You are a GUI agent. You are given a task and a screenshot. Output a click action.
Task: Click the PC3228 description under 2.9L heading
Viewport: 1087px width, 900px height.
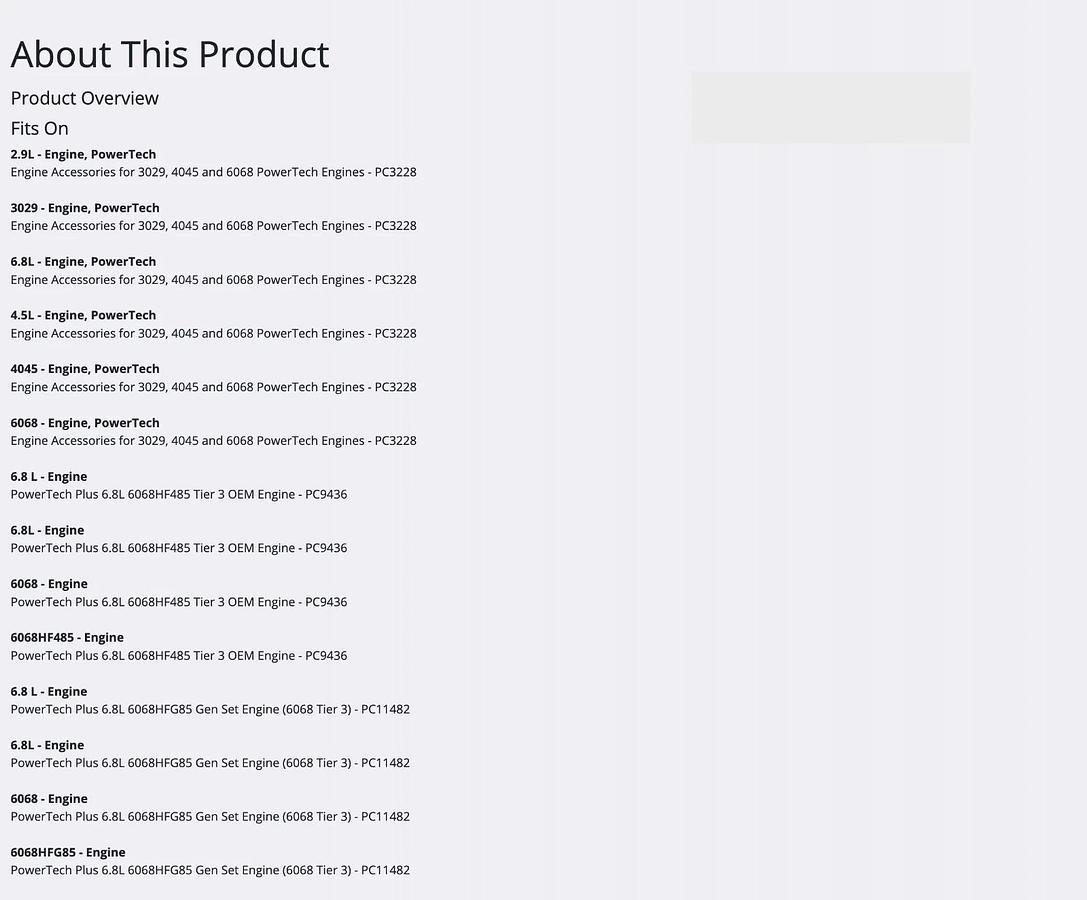(x=213, y=172)
